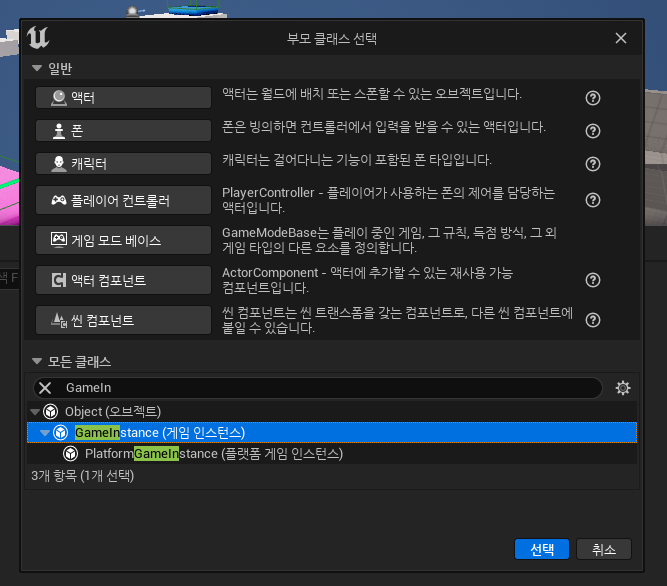Screen dimensions: 667x586
Task: Open help for the 폰 class
Action: click(593, 131)
